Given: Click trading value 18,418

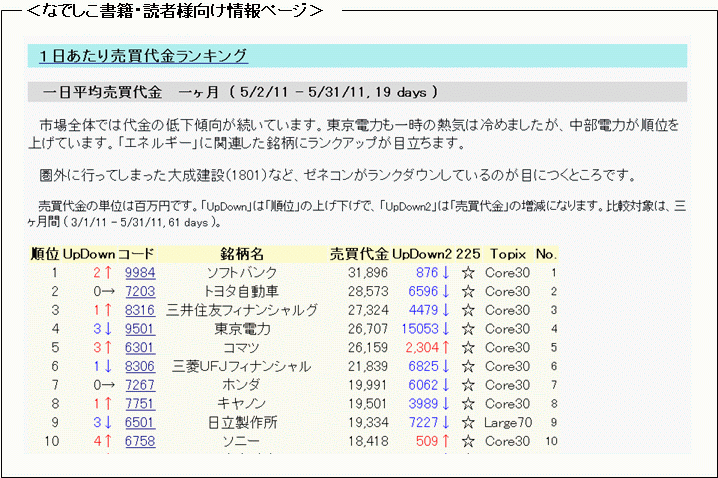Looking at the screenshot, I should (x=368, y=442).
